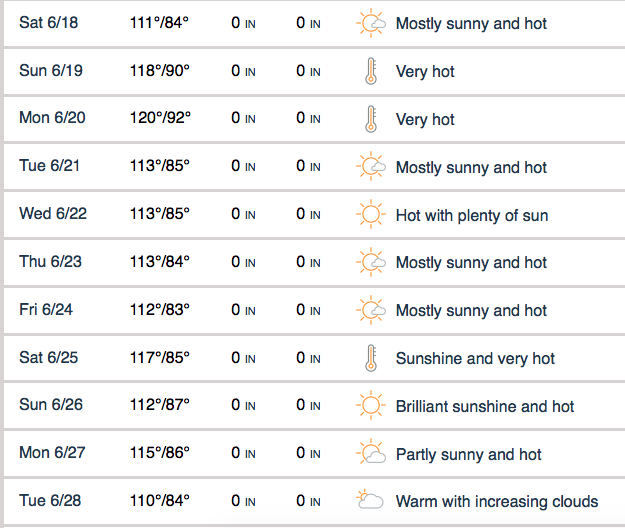
Task: Click the weather icon for Sat 6/18
Action: [x=371, y=23]
